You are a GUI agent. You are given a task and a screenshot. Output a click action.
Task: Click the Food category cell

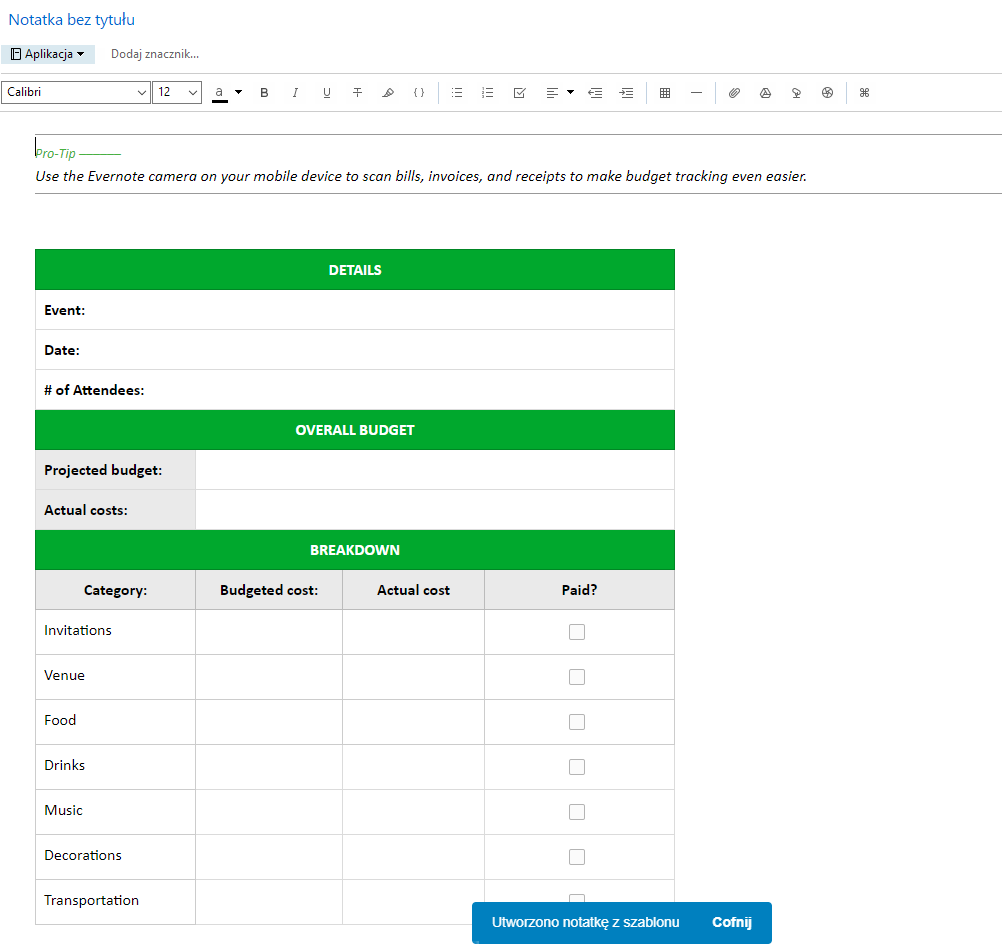tap(115, 722)
